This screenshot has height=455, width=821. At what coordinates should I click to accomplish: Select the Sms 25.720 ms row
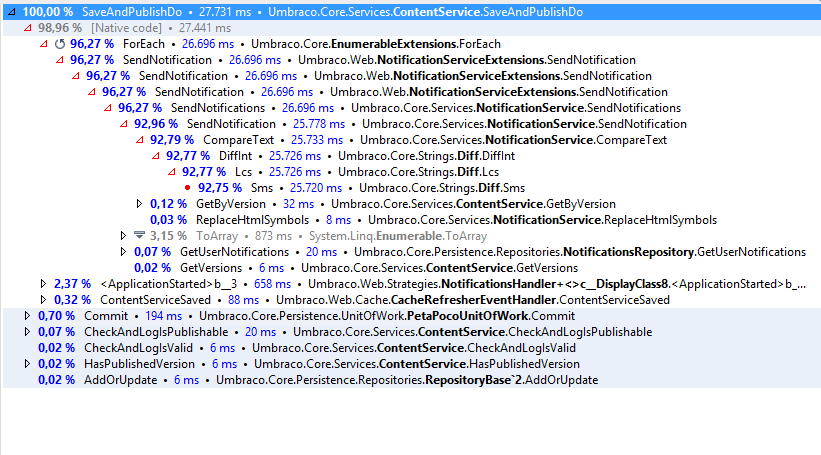tap(410, 188)
